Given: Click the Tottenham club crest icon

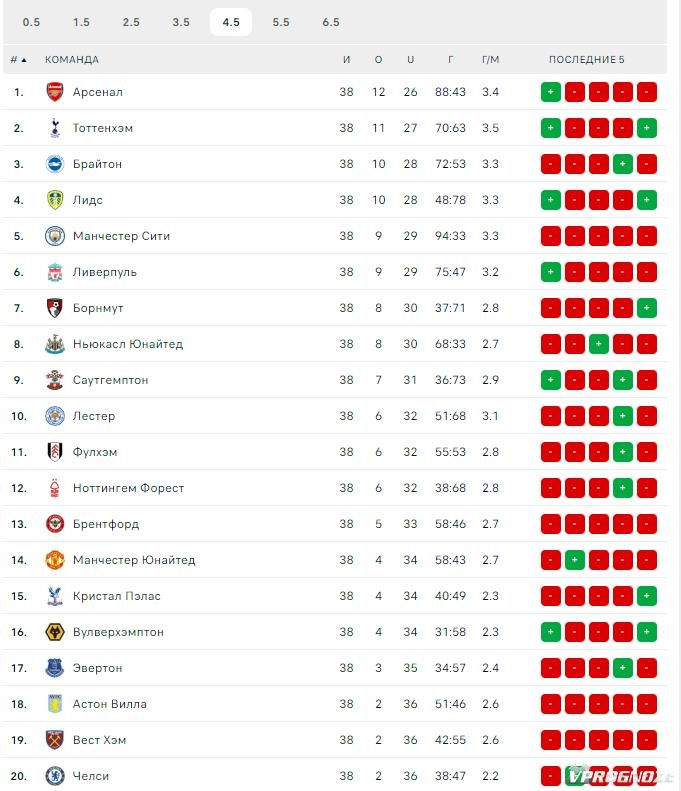Looking at the screenshot, I should point(54,128).
